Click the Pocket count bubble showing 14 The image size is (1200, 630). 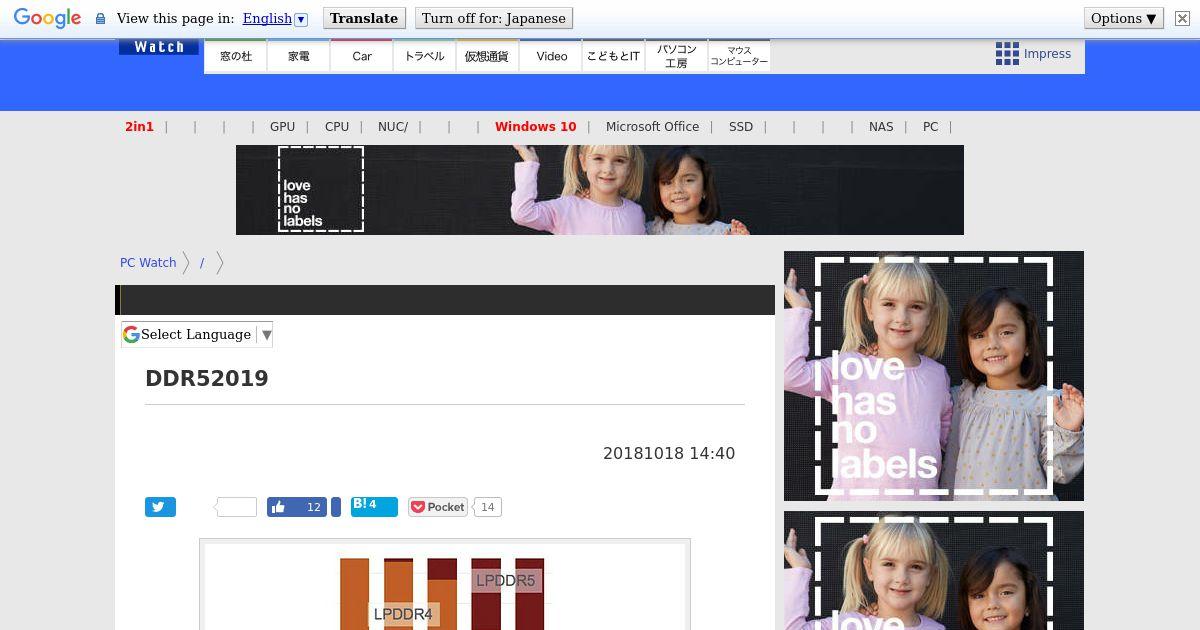487,507
